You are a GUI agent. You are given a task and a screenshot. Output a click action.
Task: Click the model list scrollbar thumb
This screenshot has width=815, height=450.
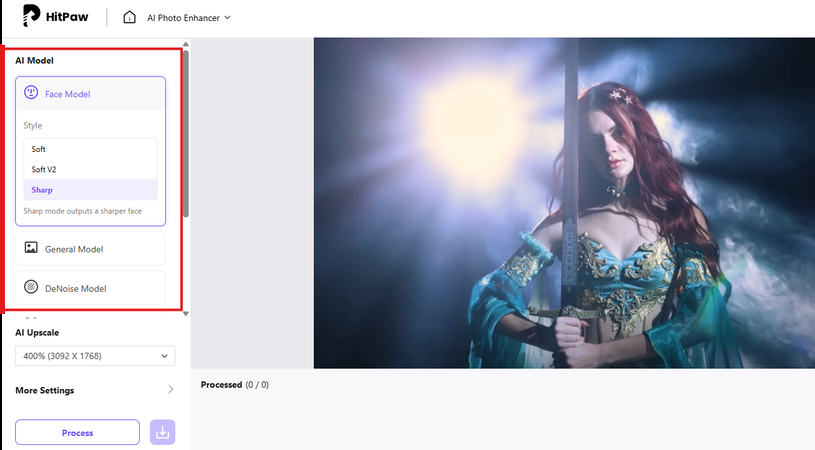coord(186,134)
